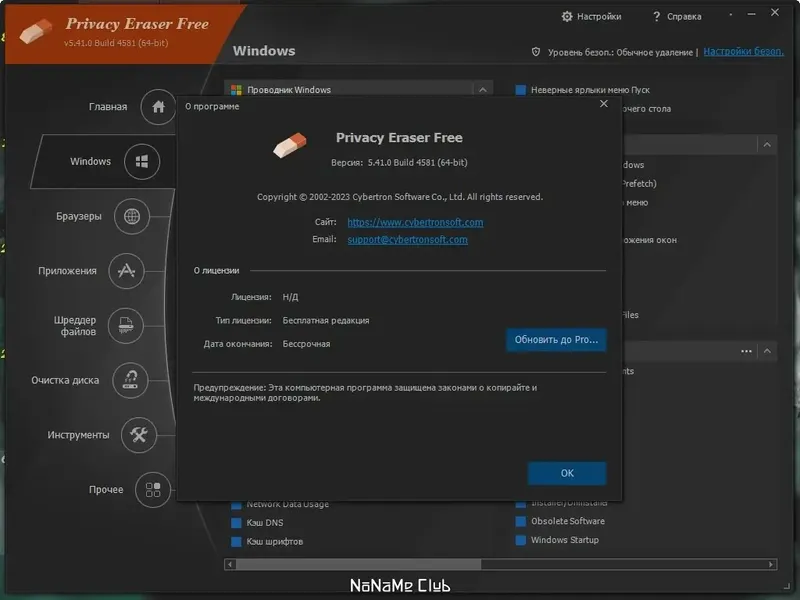The height and width of the screenshot is (600, 800).
Task: Select the Windows logo sidebar icon
Action: coord(142,162)
